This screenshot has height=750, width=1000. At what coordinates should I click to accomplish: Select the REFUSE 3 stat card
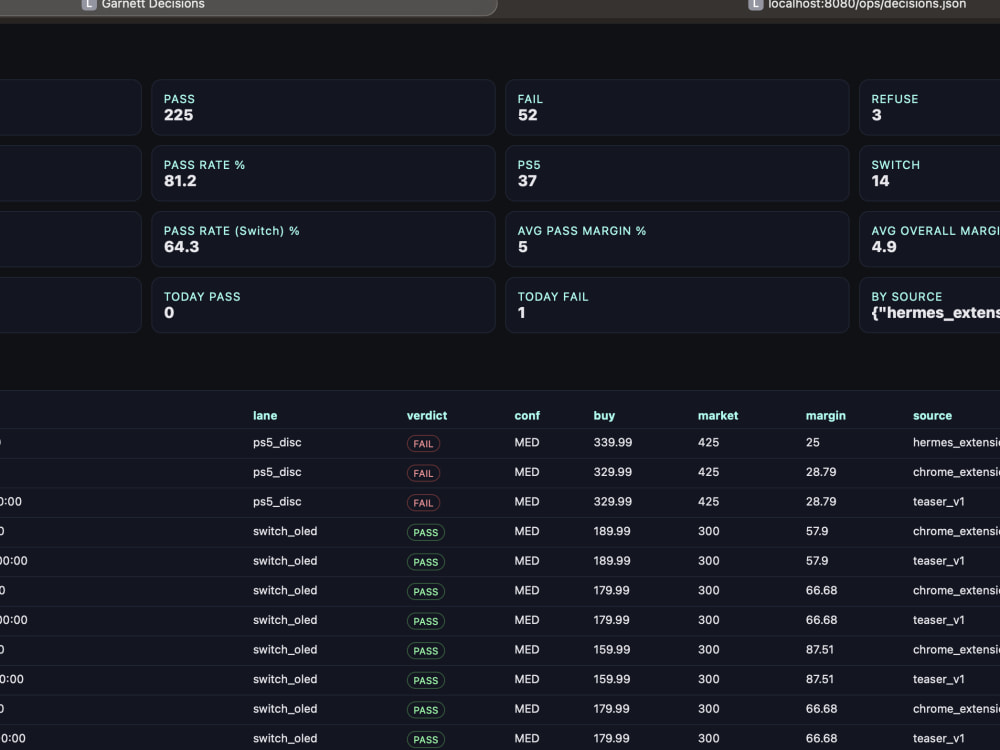pyautogui.click(x=930, y=107)
